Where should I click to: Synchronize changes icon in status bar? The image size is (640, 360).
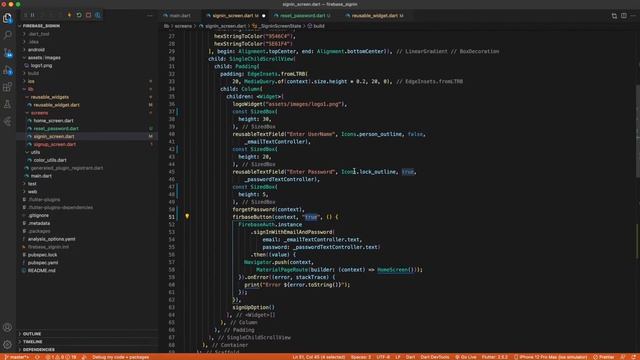[x=37, y=357]
